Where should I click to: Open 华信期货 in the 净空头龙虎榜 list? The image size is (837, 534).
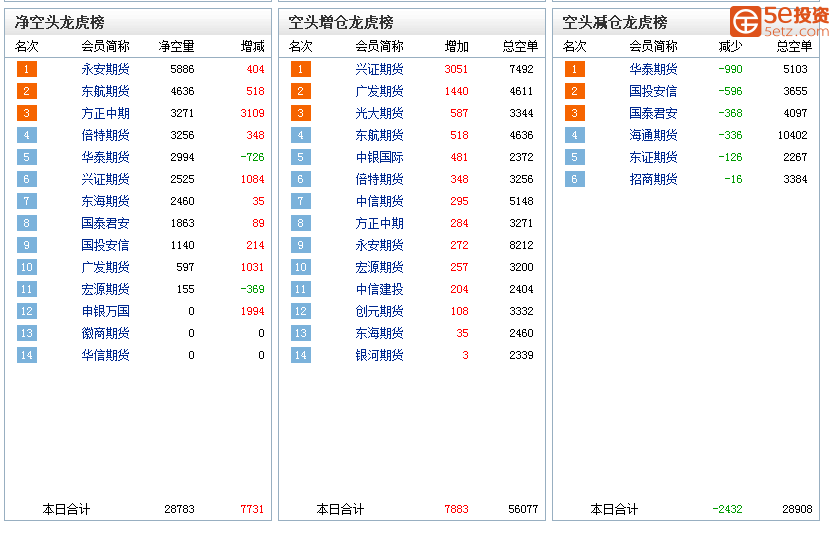click(105, 355)
